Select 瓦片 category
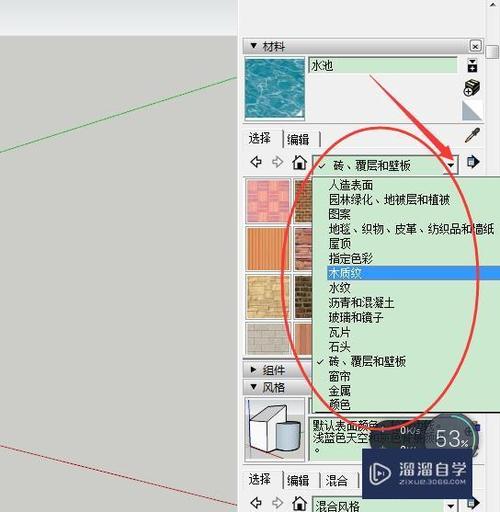This screenshot has height=512, width=500. tap(339, 332)
